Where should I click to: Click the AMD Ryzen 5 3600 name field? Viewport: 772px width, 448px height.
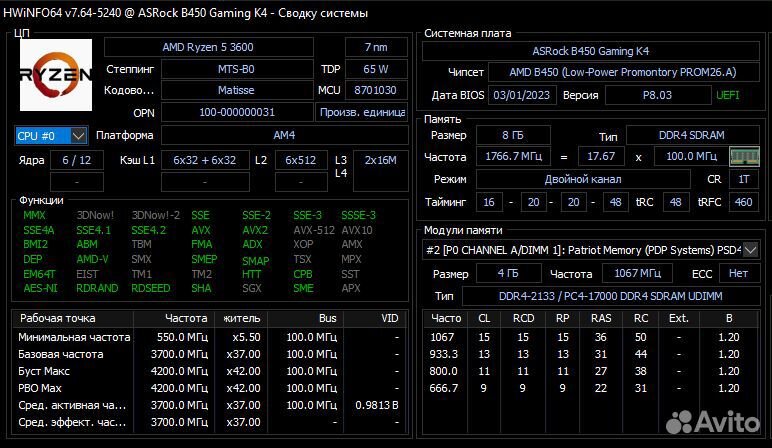[208, 47]
